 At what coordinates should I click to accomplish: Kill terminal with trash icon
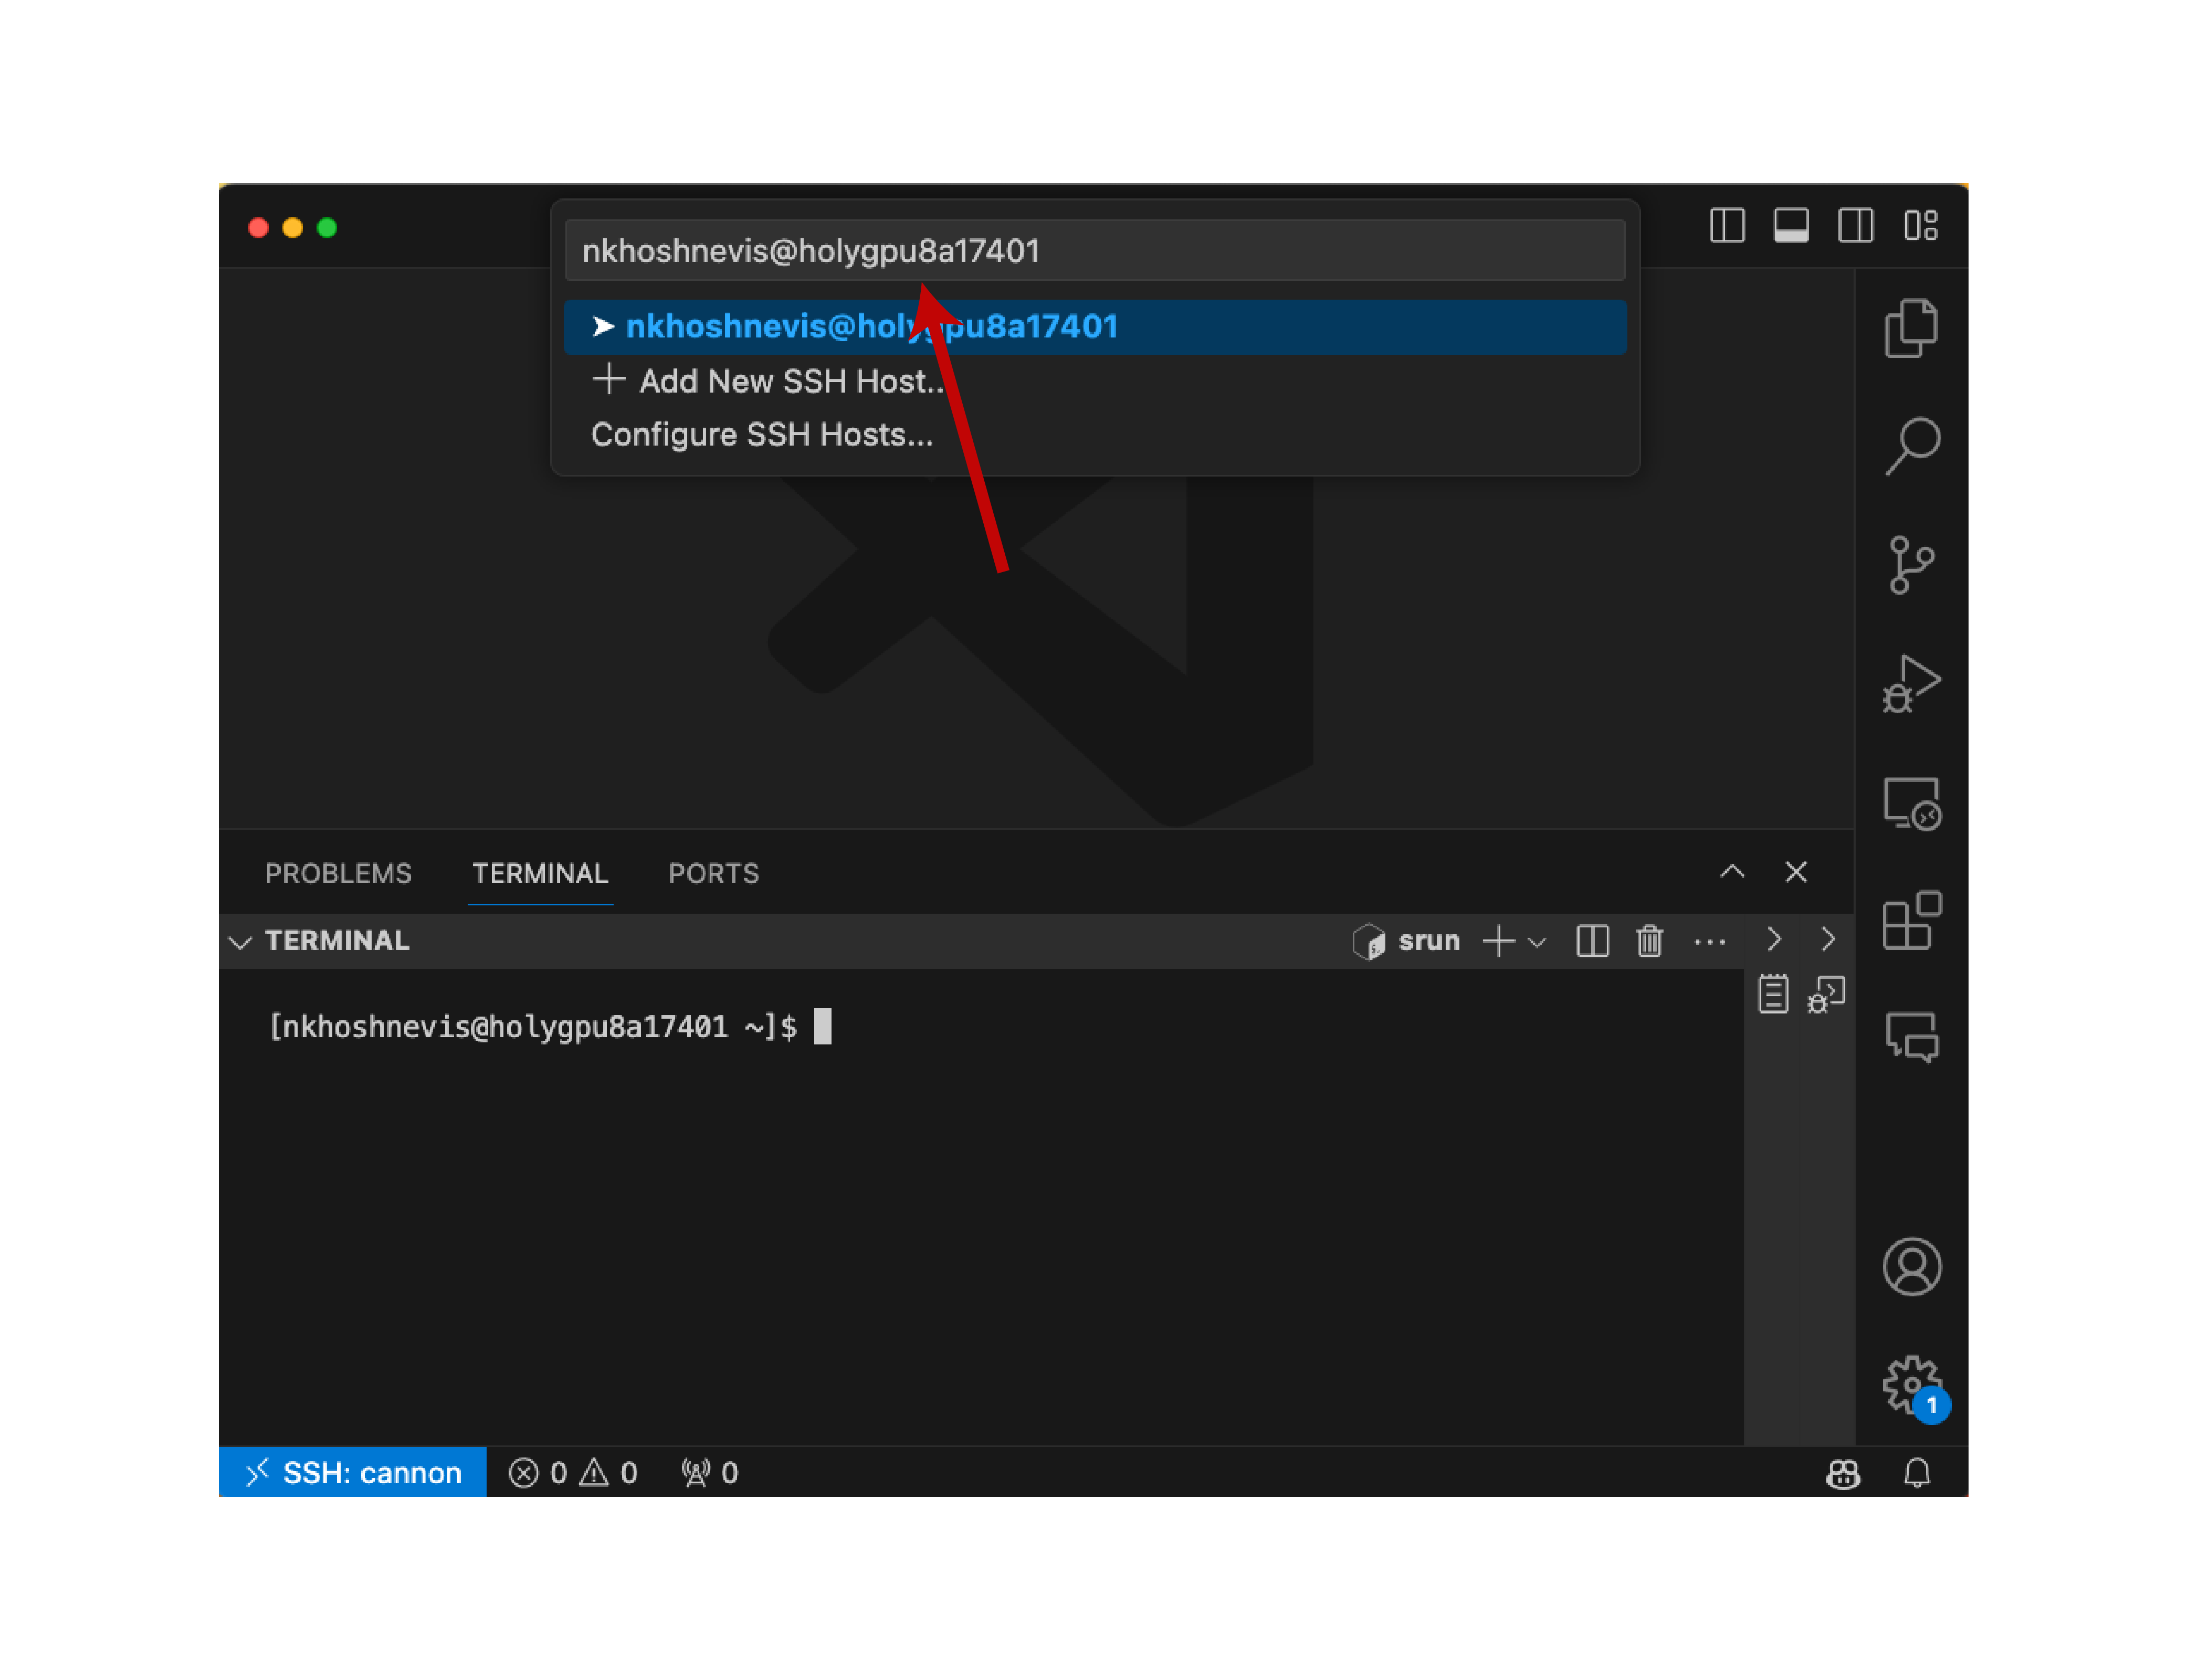click(x=1649, y=941)
